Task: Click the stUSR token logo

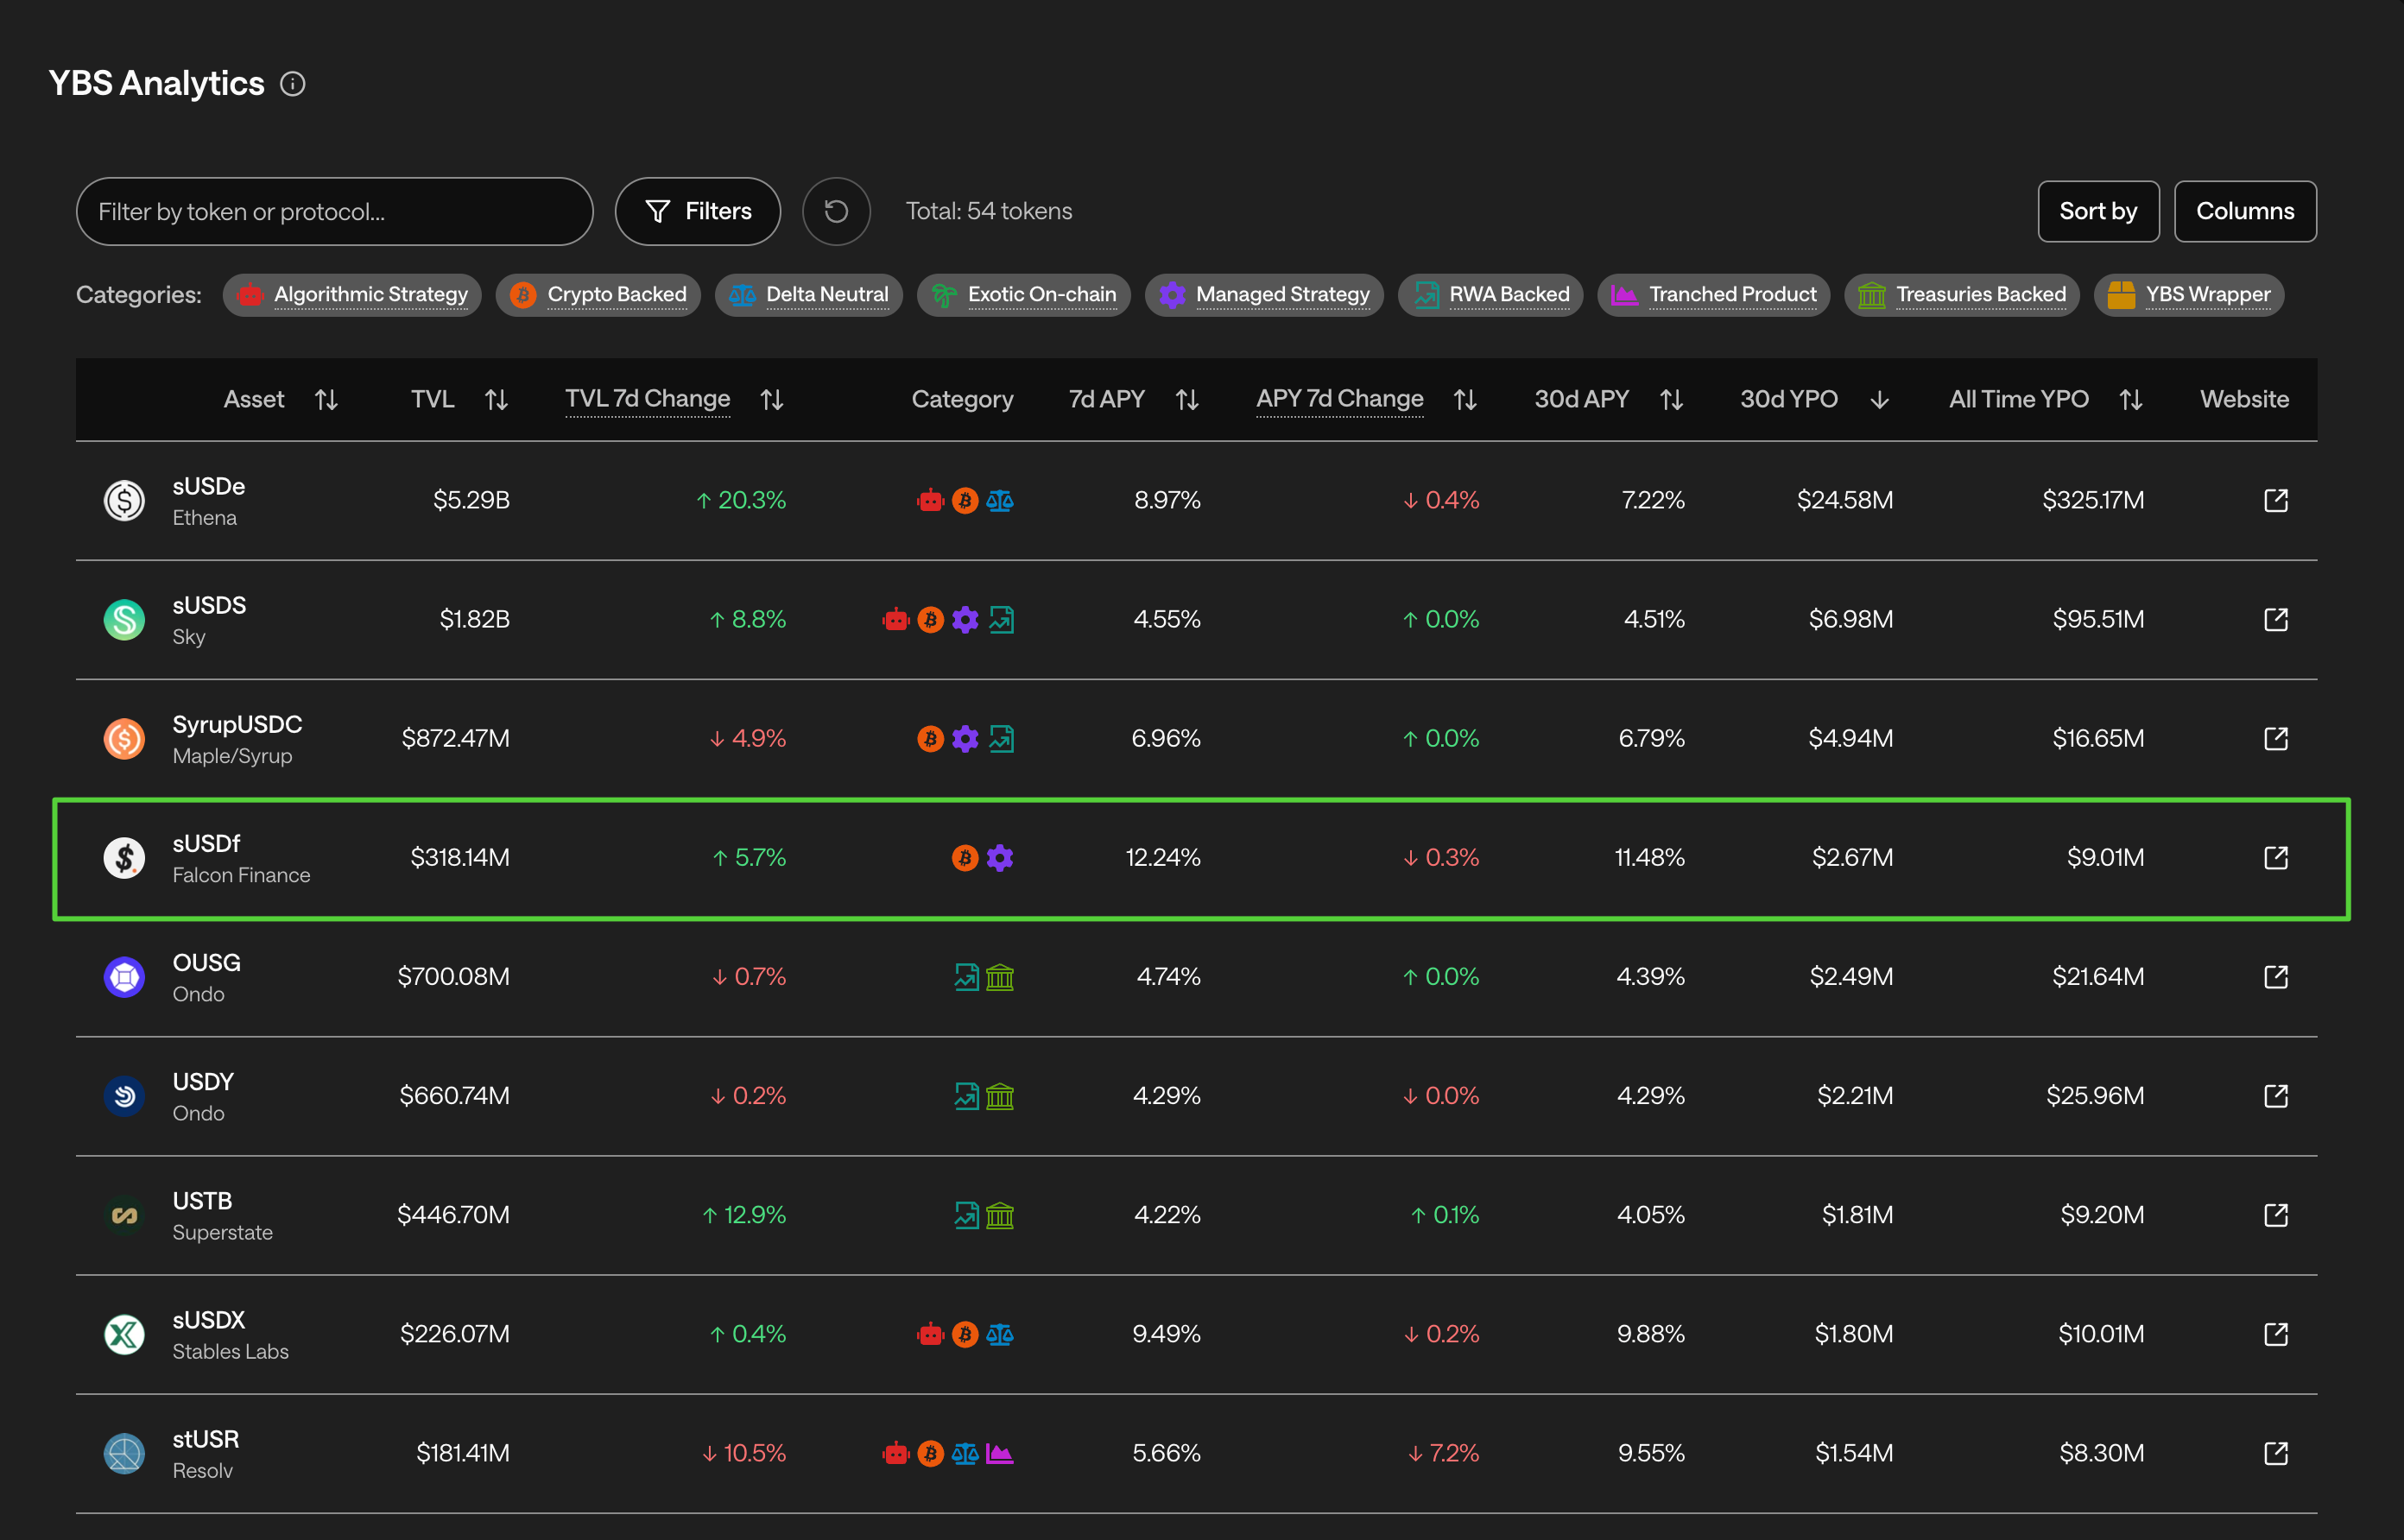Action: tap(125, 1452)
